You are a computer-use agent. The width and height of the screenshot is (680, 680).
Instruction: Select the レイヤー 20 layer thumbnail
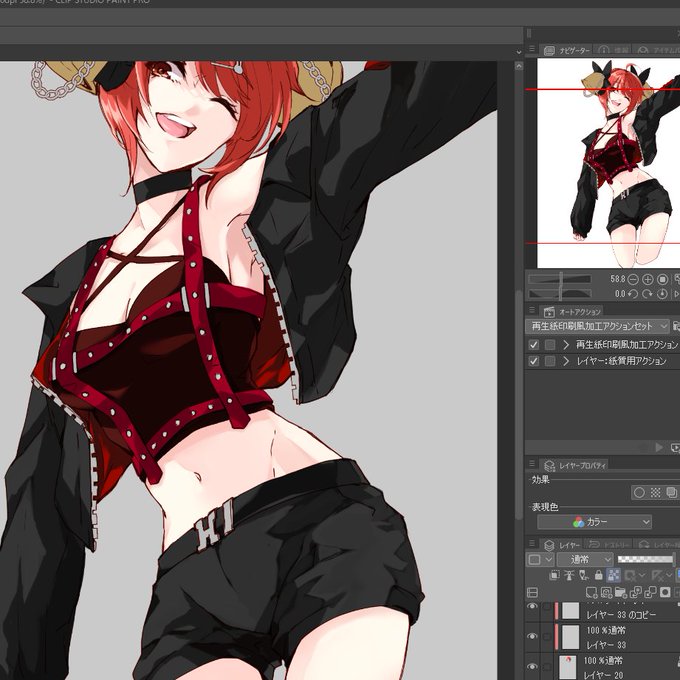[x=567, y=667]
